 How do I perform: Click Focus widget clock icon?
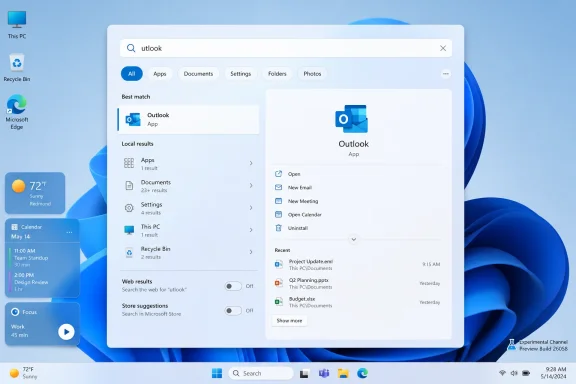click(x=15, y=312)
